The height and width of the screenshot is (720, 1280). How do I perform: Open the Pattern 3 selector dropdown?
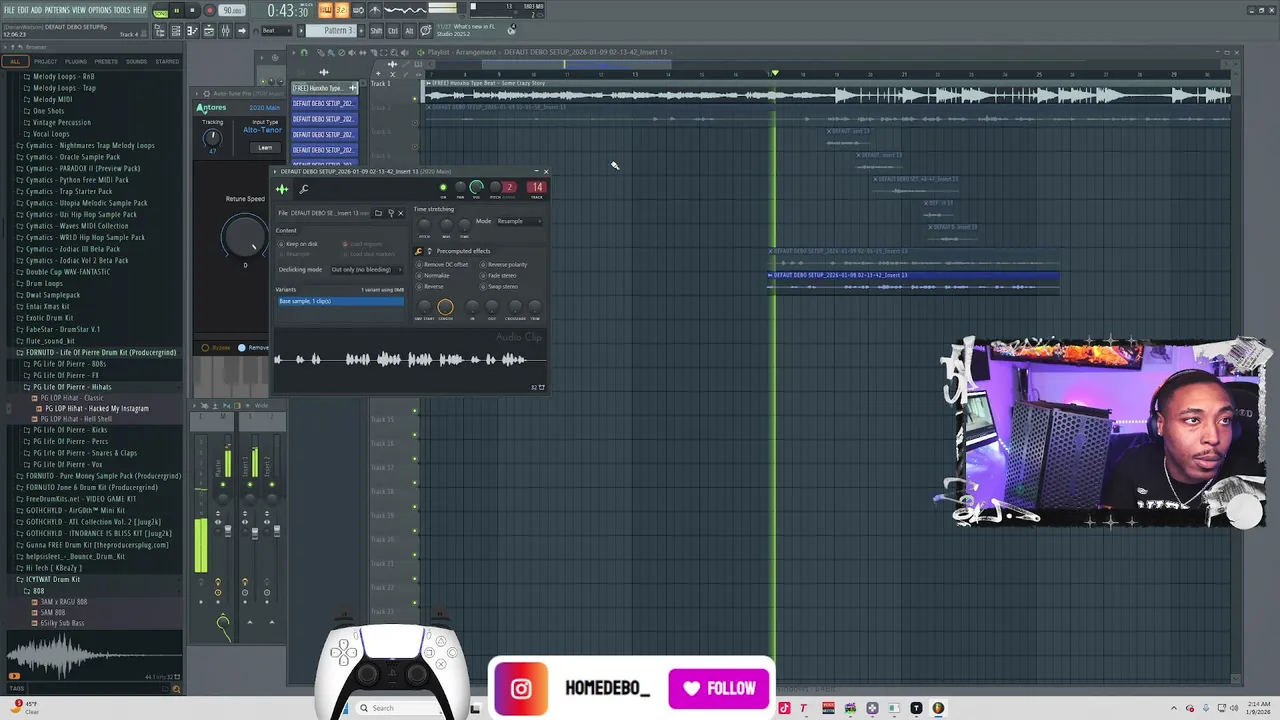pyautogui.click(x=331, y=31)
